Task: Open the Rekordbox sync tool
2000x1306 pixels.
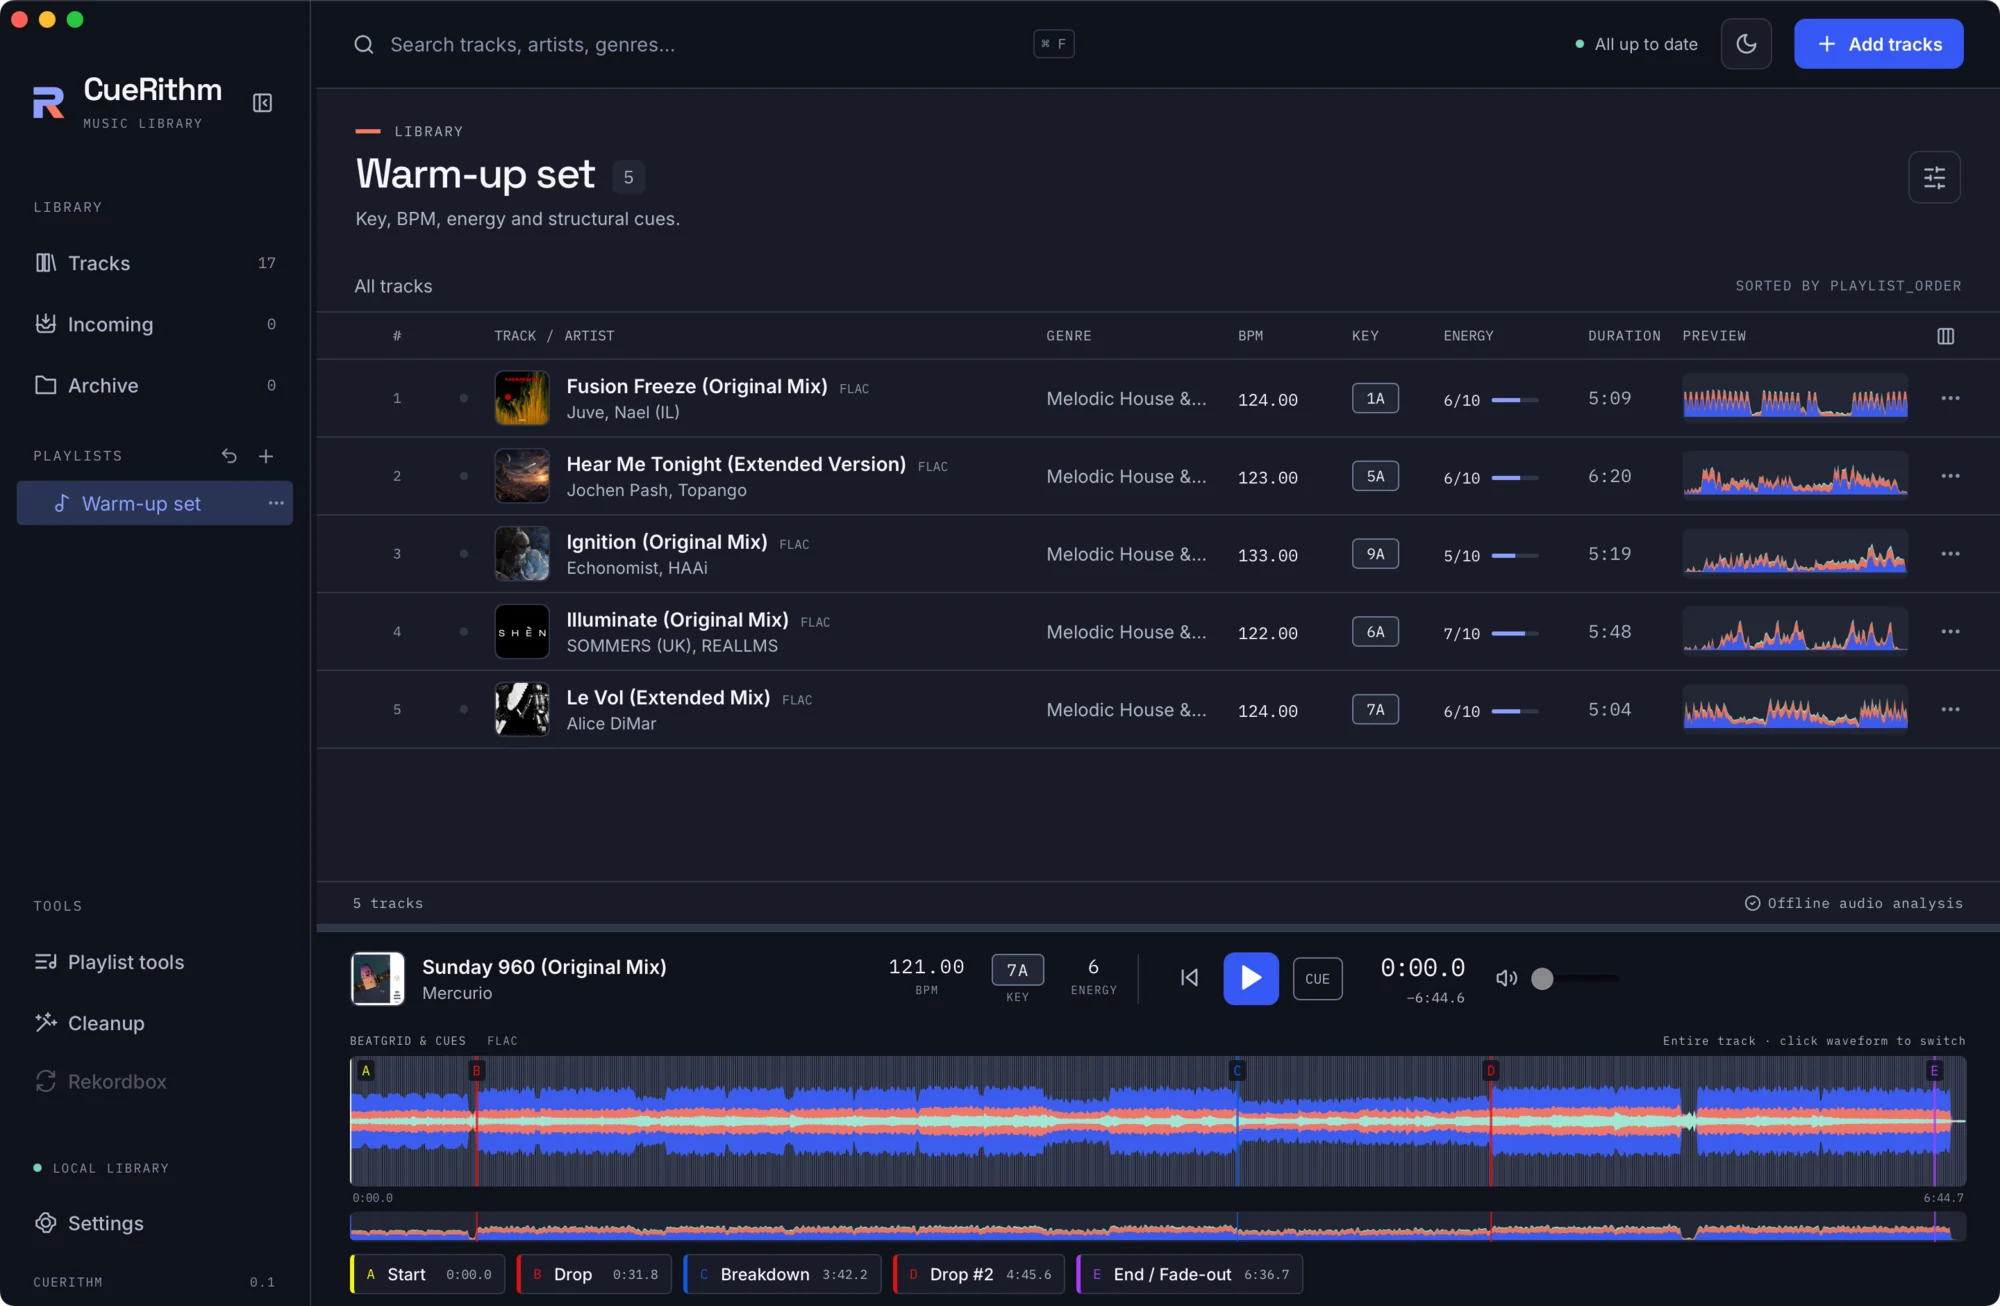Action: (155, 1082)
